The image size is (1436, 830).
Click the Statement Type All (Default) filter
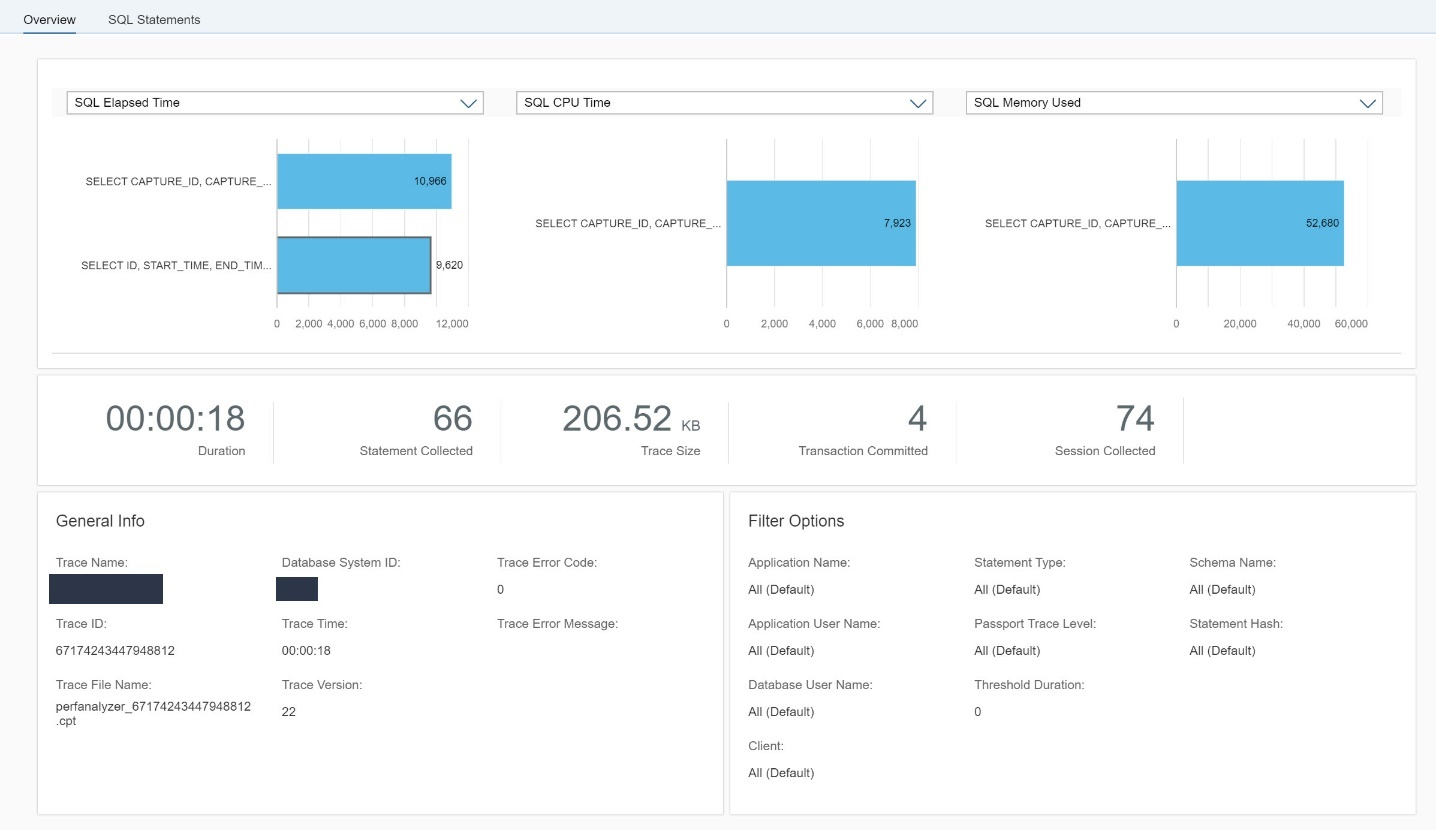click(1007, 589)
